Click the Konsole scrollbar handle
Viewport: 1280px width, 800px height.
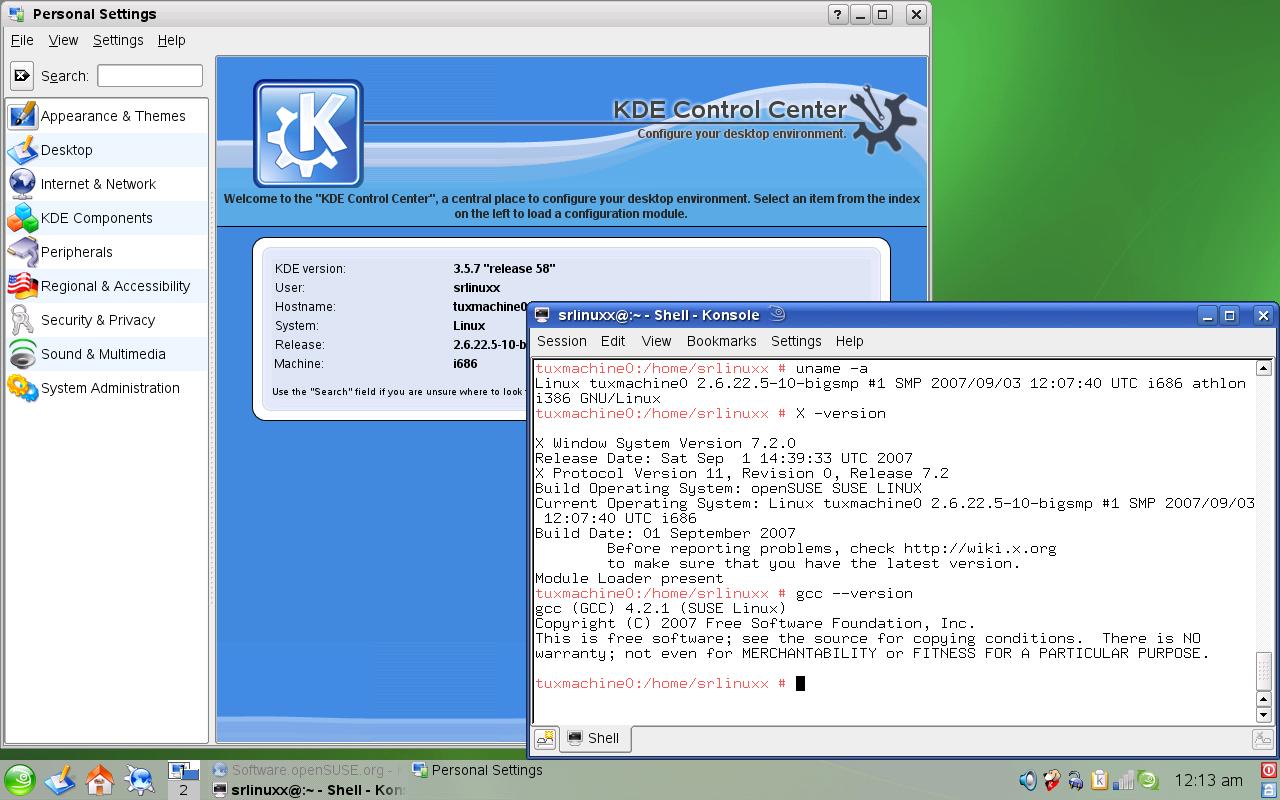click(1264, 670)
